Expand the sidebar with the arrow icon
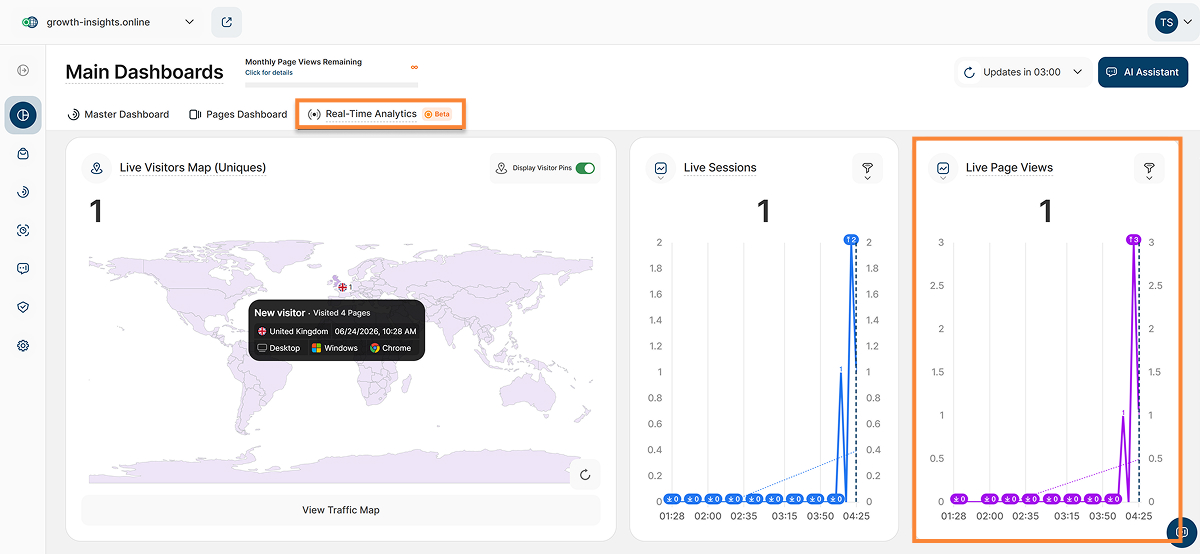This screenshot has width=1200, height=555. (23, 70)
